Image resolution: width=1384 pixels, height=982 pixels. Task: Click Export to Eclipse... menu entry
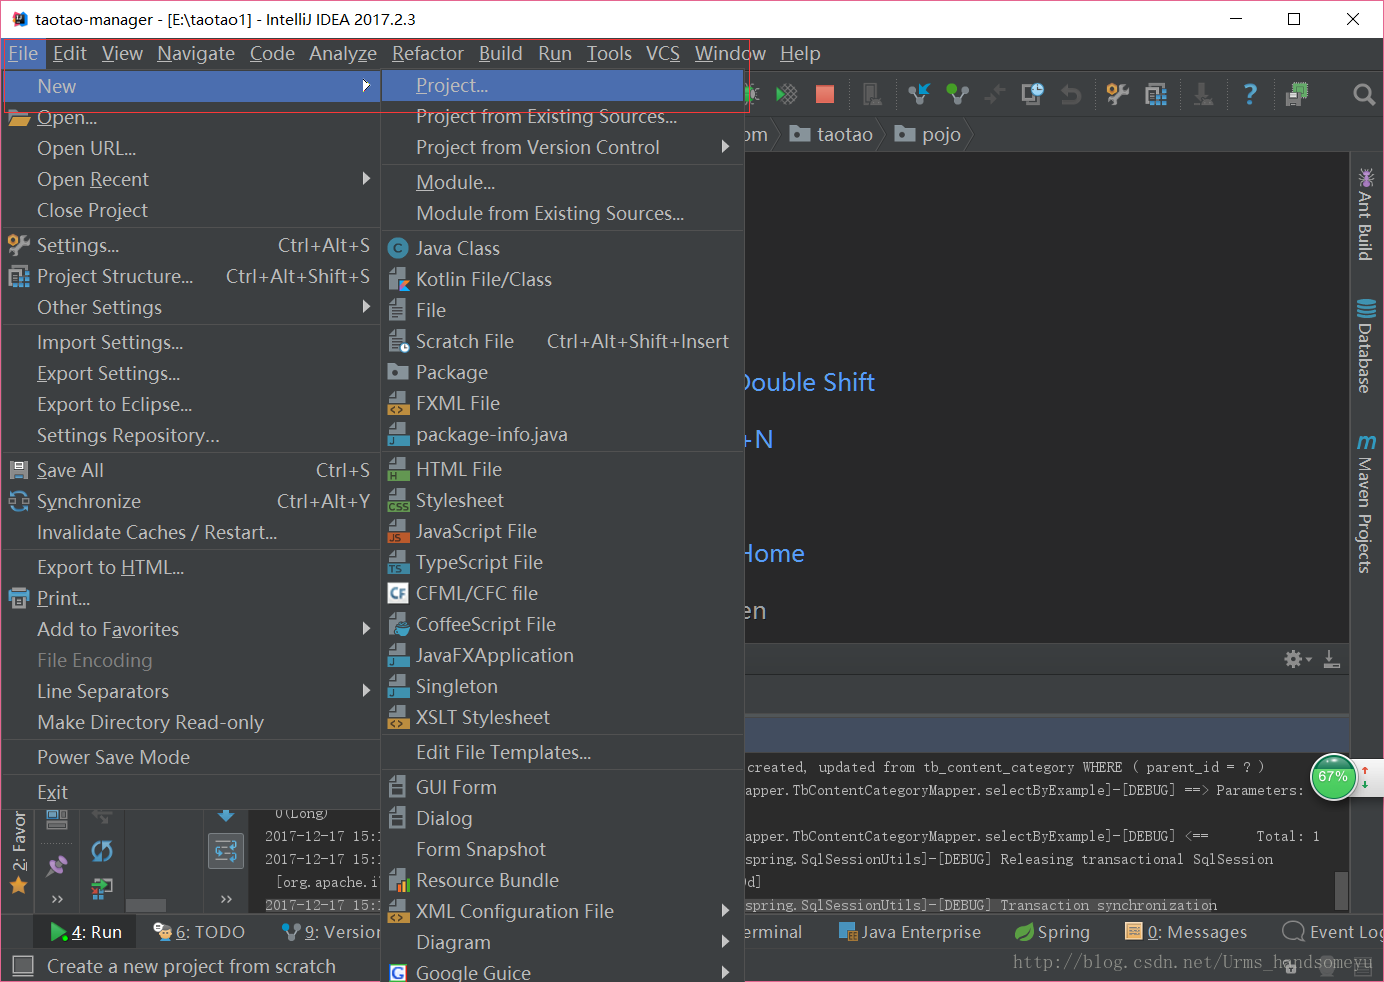pyautogui.click(x=191, y=404)
